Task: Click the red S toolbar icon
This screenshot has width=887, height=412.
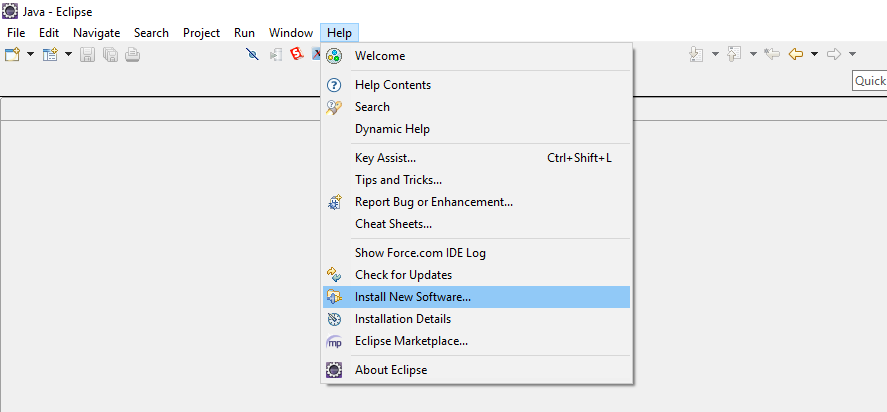Action: pyautogui.click(x=296, y=54)
